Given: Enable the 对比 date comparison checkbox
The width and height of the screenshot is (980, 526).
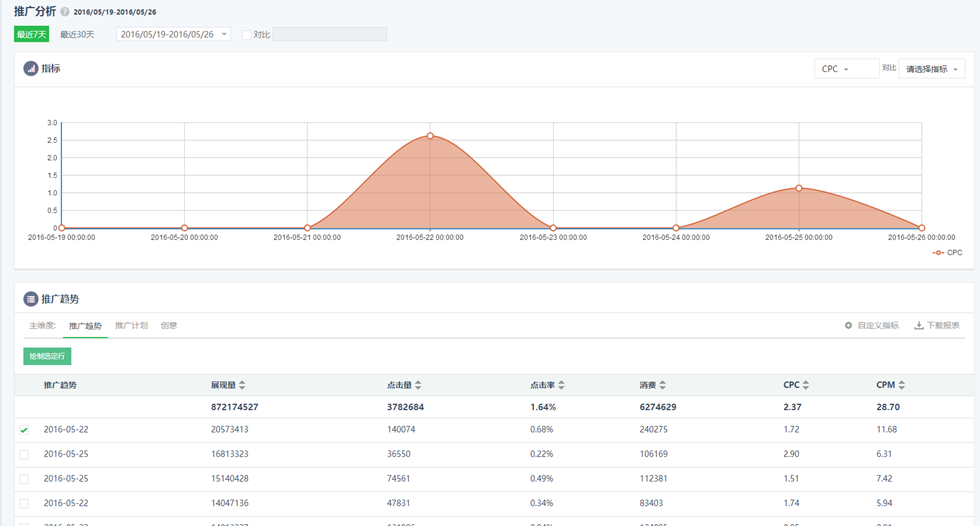Looking at the screenshot, I should (247, 35).
